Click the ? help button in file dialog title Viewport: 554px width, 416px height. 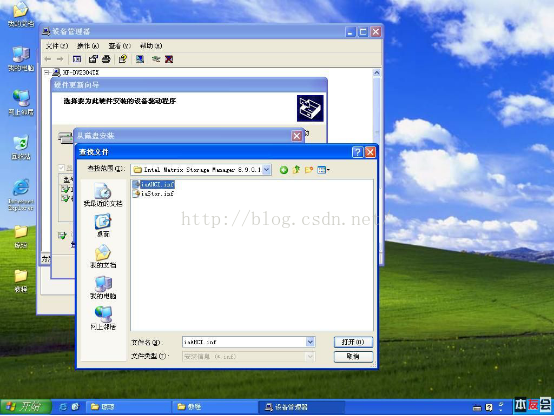[358, 152]
